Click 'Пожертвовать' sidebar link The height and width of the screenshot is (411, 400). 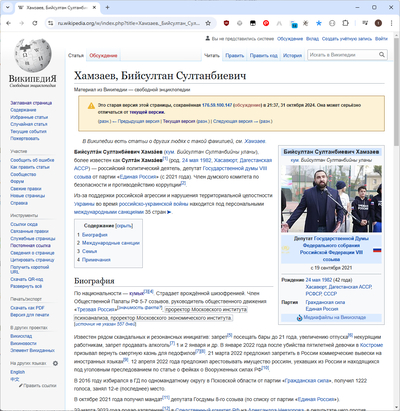coord(25,138)
